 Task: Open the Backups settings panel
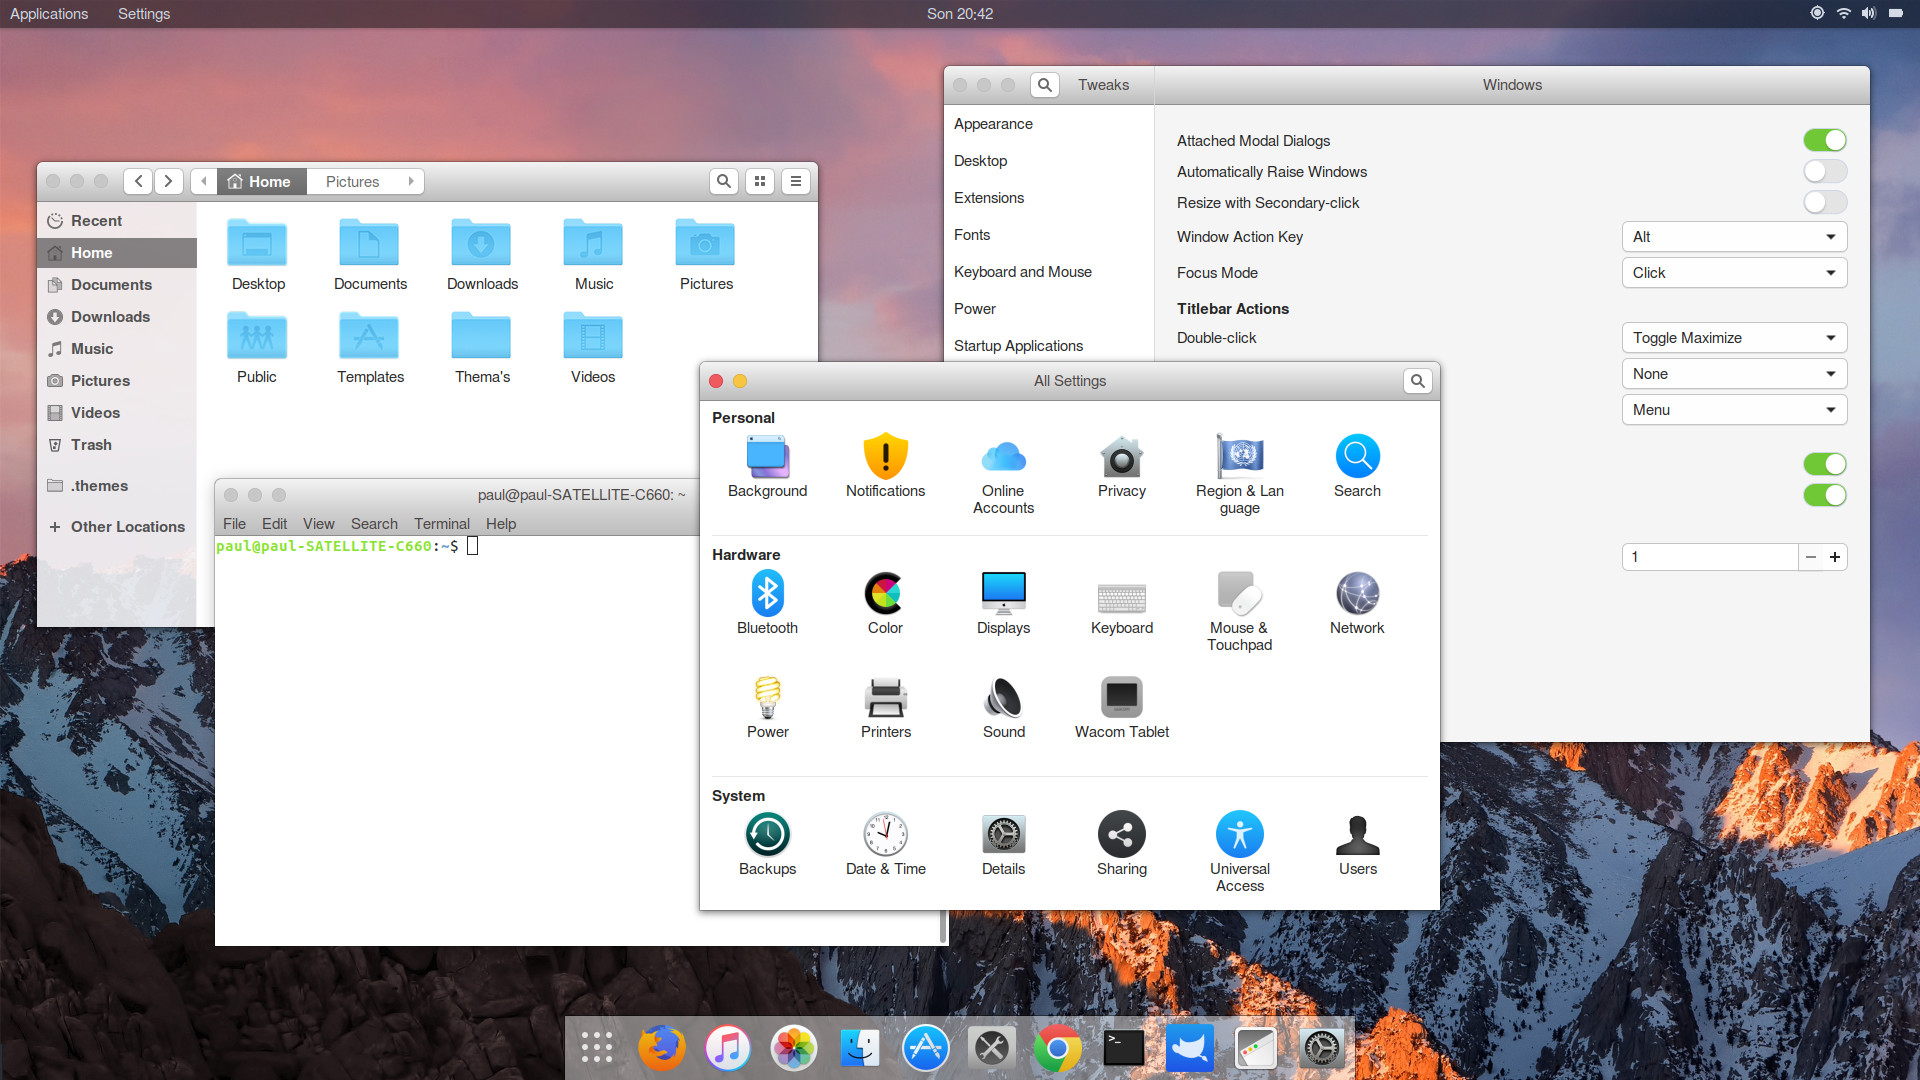coord(767,835)
